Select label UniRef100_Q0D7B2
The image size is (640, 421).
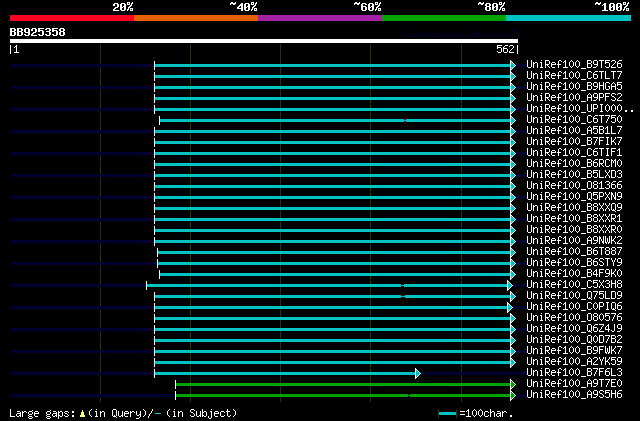(574, 340)
